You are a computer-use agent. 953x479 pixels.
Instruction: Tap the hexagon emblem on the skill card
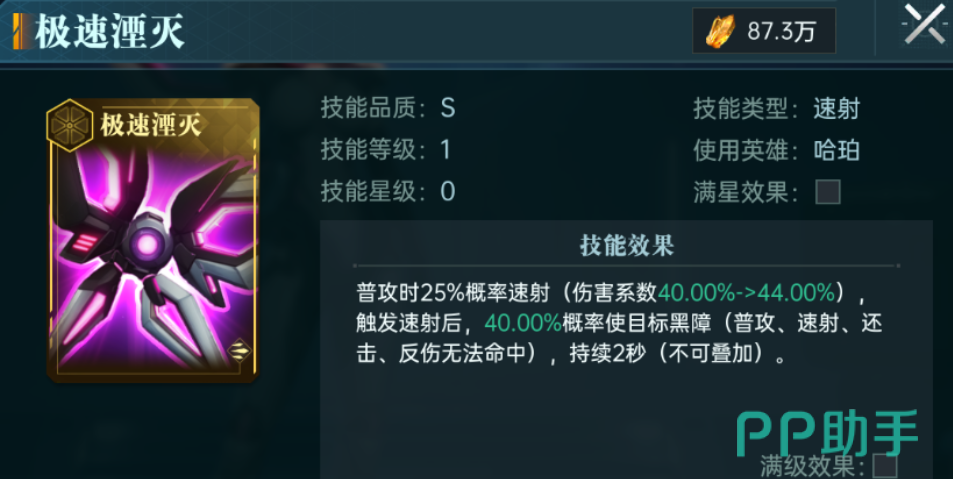click(x=69, y=125)
